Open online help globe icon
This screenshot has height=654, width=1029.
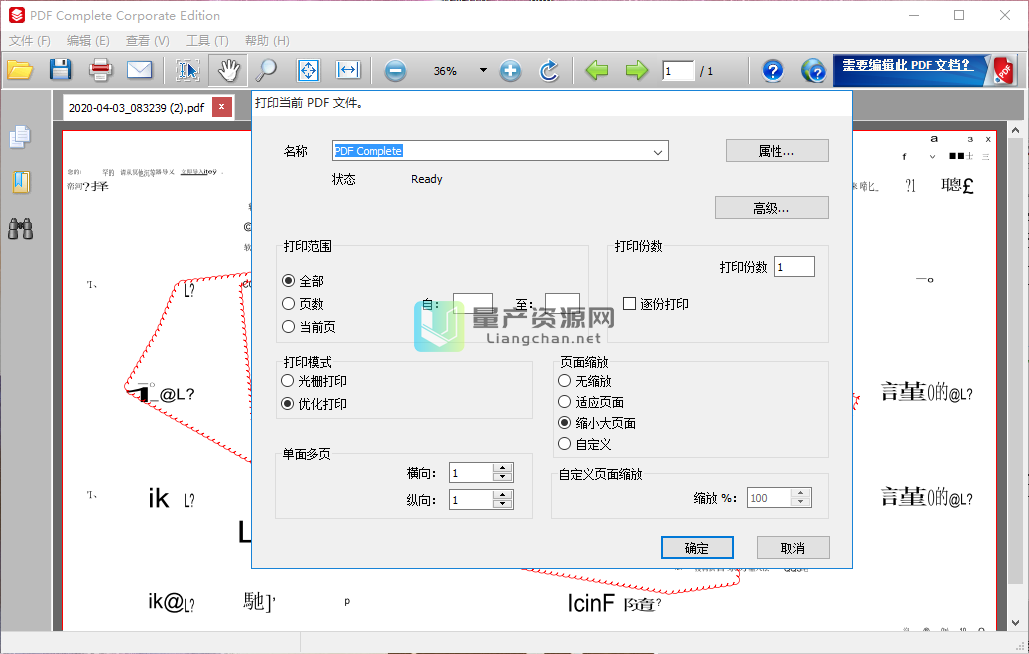[813, 70]
